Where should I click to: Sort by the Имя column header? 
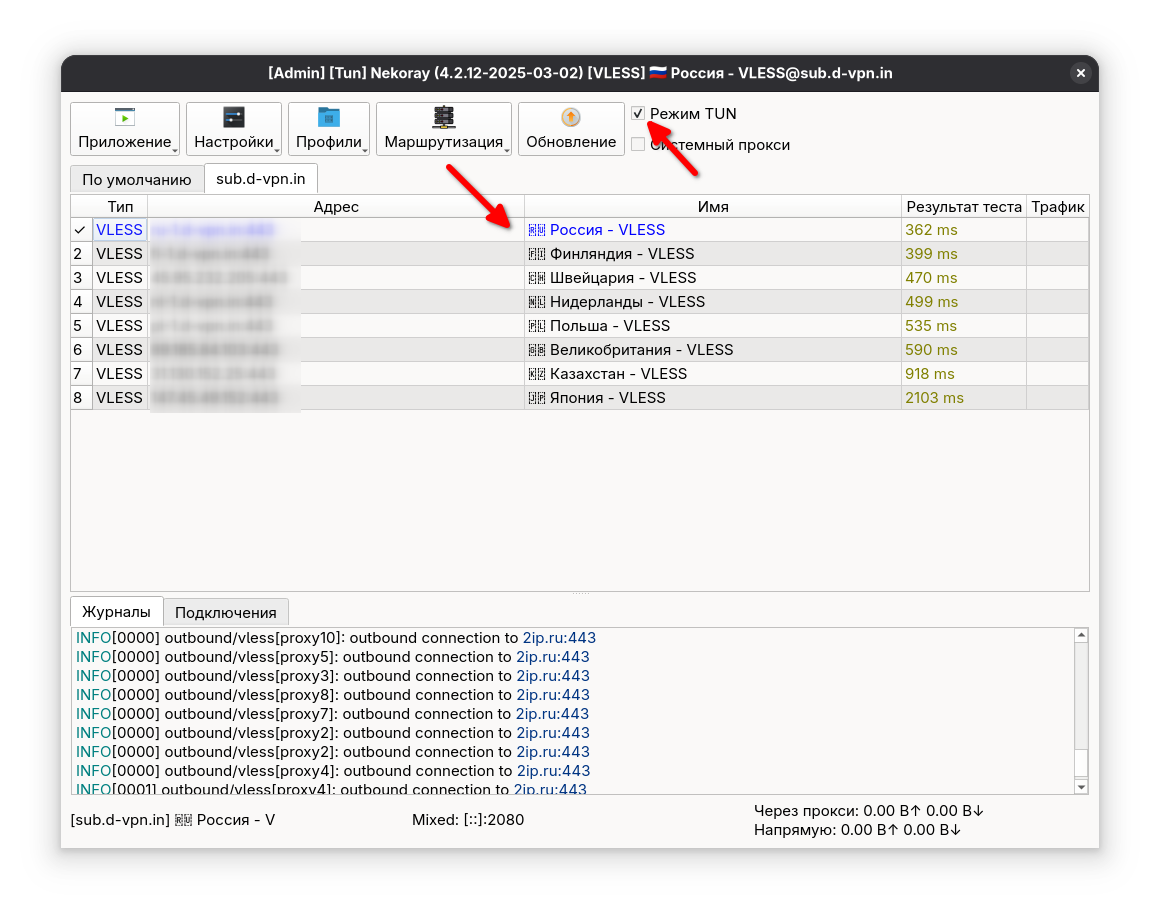pyautogui.click(x=713, y=206)
